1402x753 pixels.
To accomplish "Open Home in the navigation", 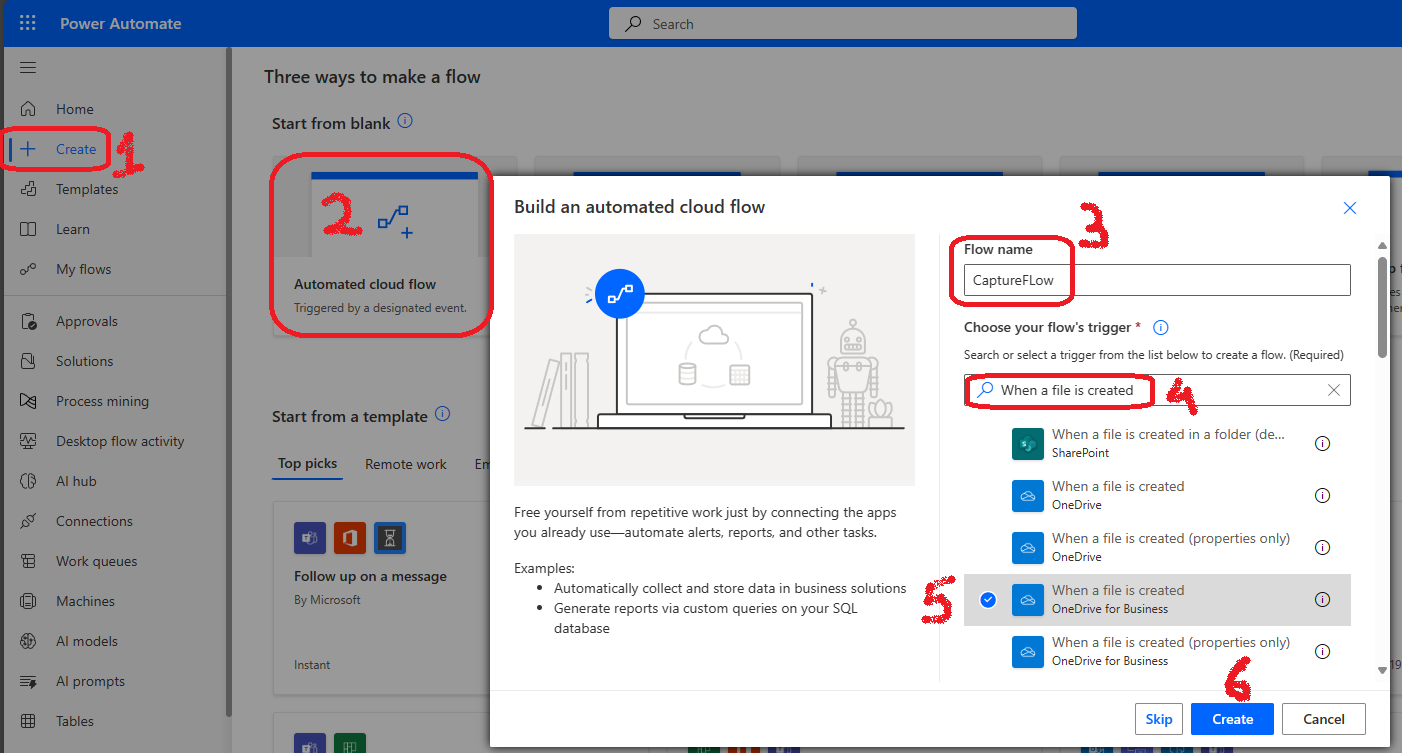I will pyautogui.click(x=75, y=109).
